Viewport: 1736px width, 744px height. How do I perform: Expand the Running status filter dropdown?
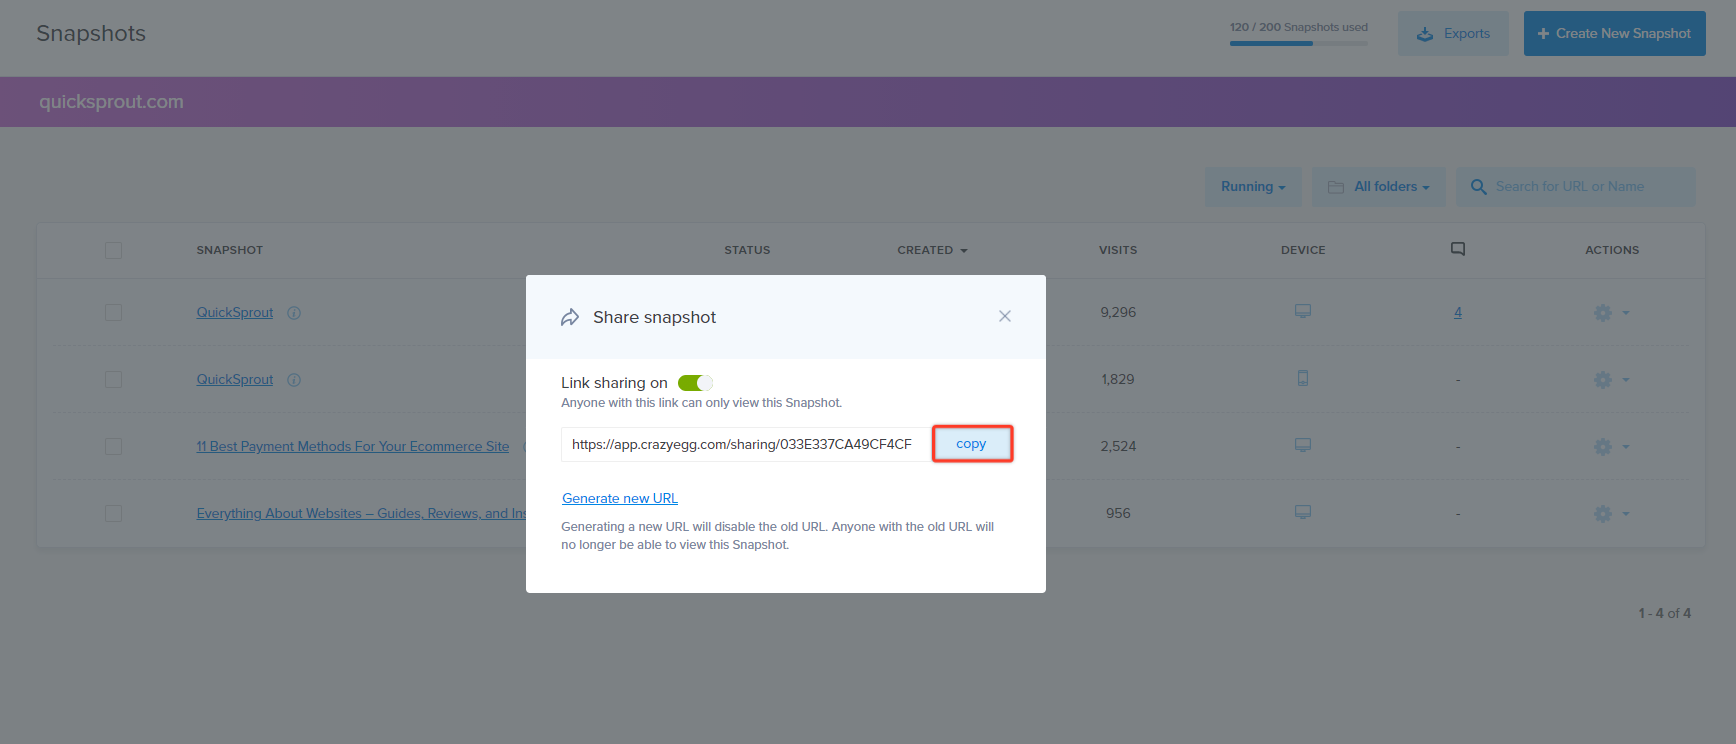1254,187
